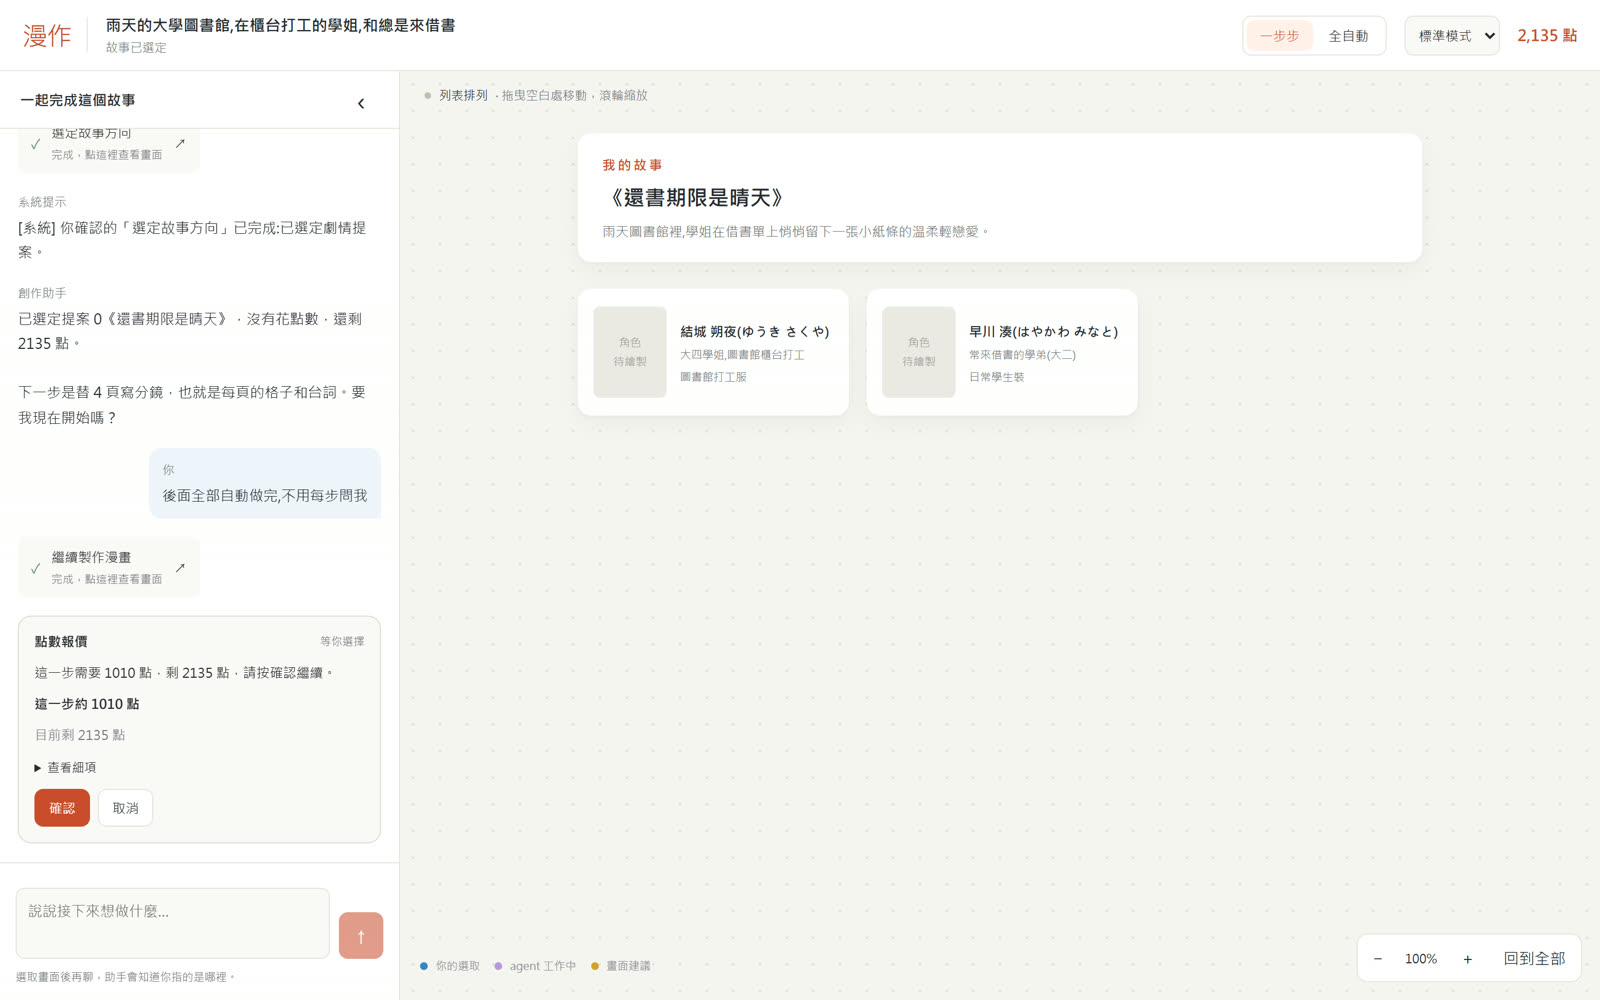Click the 這一步約 1010 點 line

click(x=87, y=704)
